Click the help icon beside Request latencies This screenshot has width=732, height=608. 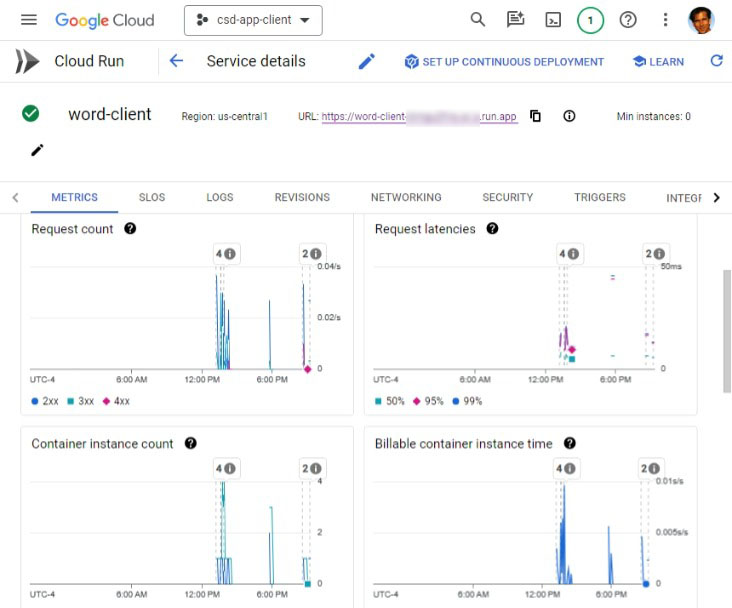[492, 228]
